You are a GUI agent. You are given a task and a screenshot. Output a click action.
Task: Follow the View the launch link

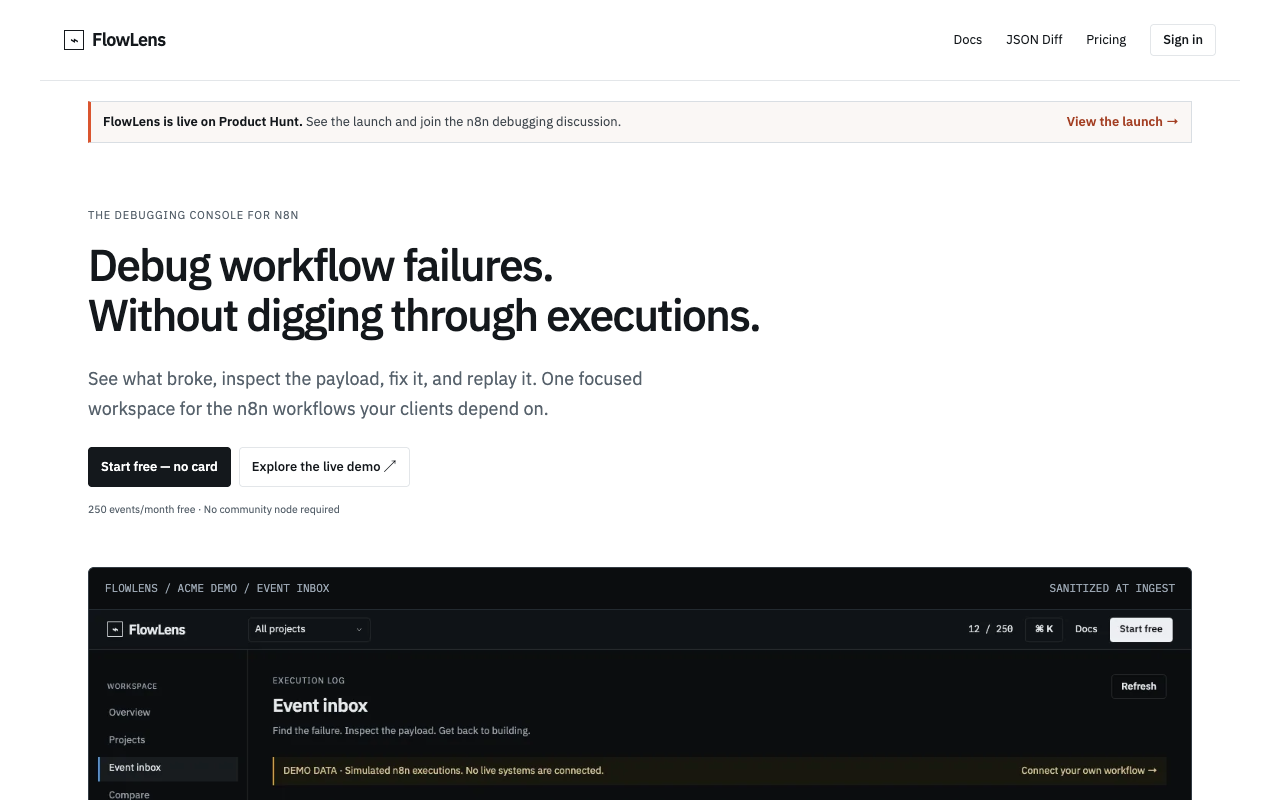click(1122, 122)
